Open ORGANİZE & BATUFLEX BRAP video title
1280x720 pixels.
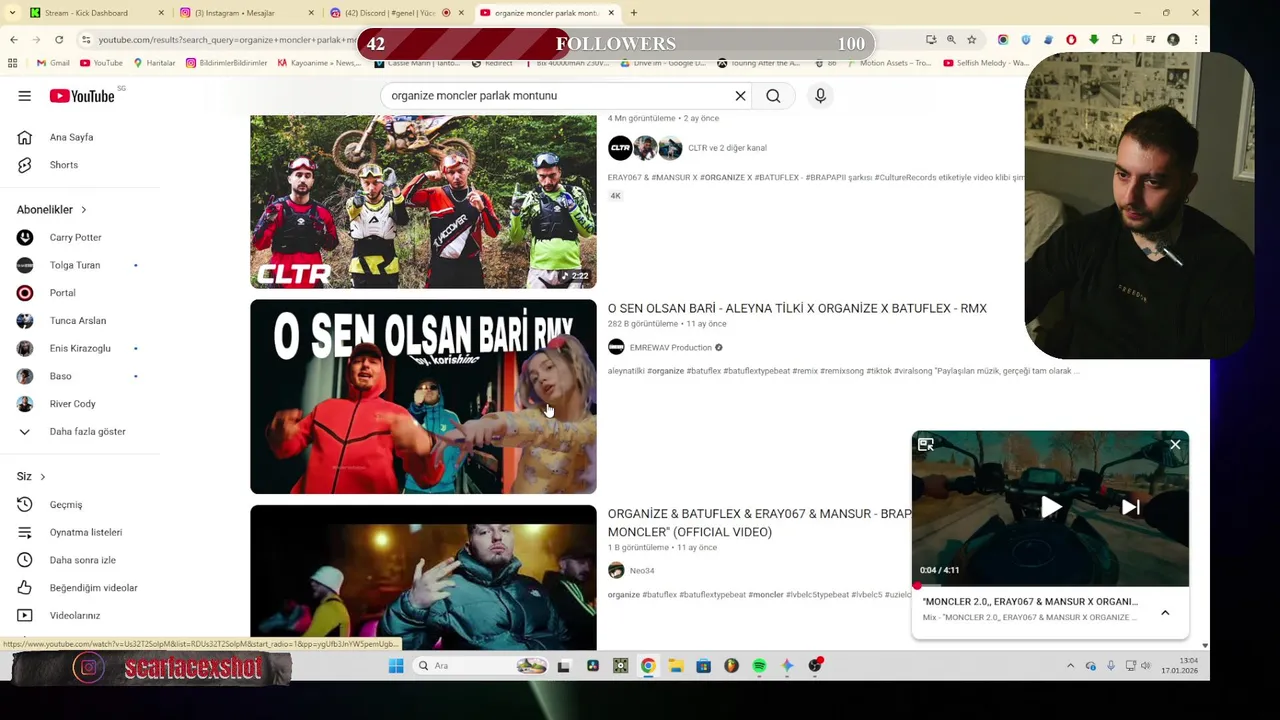pyautogui.click(x=760, y=523)
